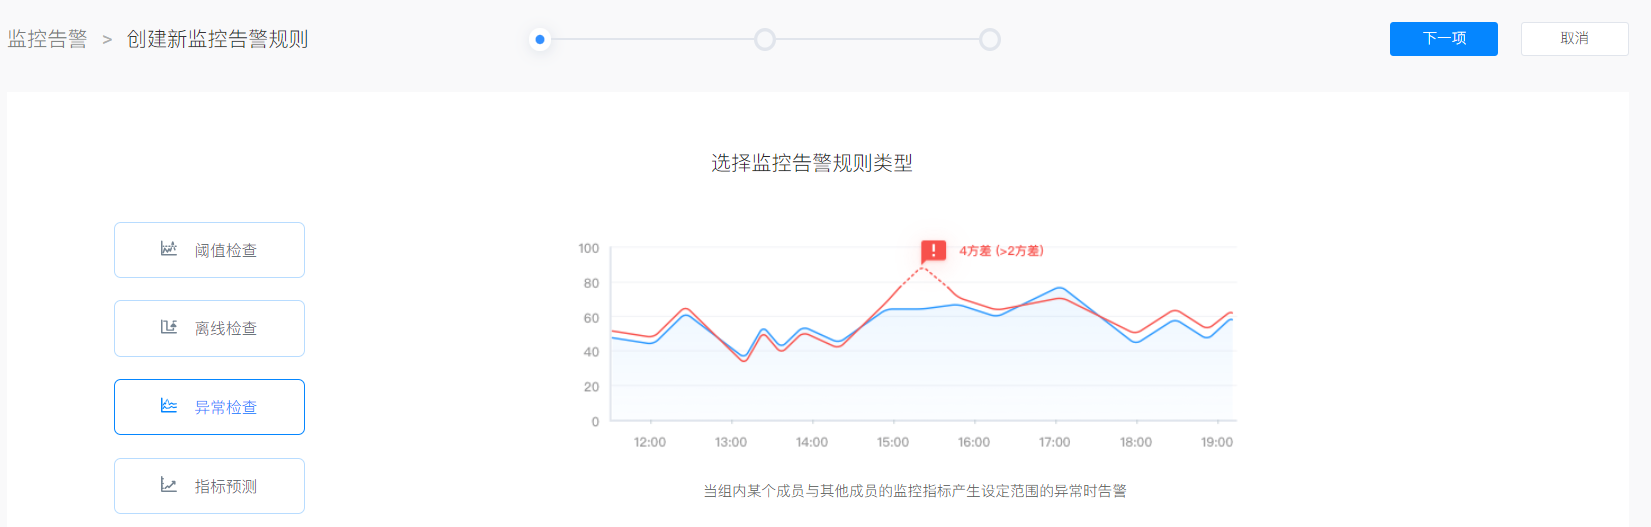1651x527 pixels.
Task: Jump to the second wizard step circle
Action: 765,40
